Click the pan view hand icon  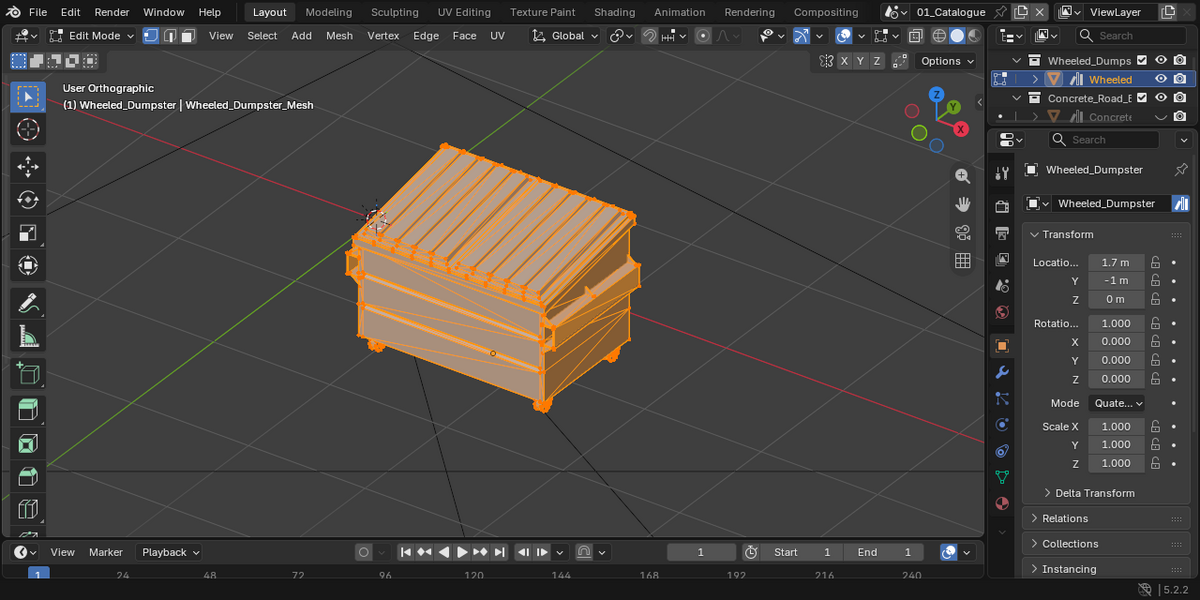coord(963,204)
